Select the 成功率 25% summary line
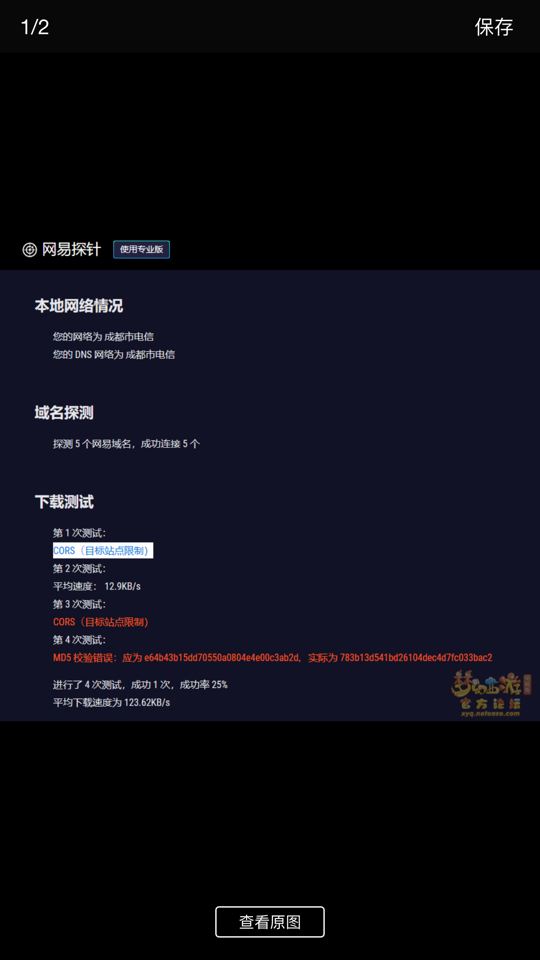 (x=140, y=684)
